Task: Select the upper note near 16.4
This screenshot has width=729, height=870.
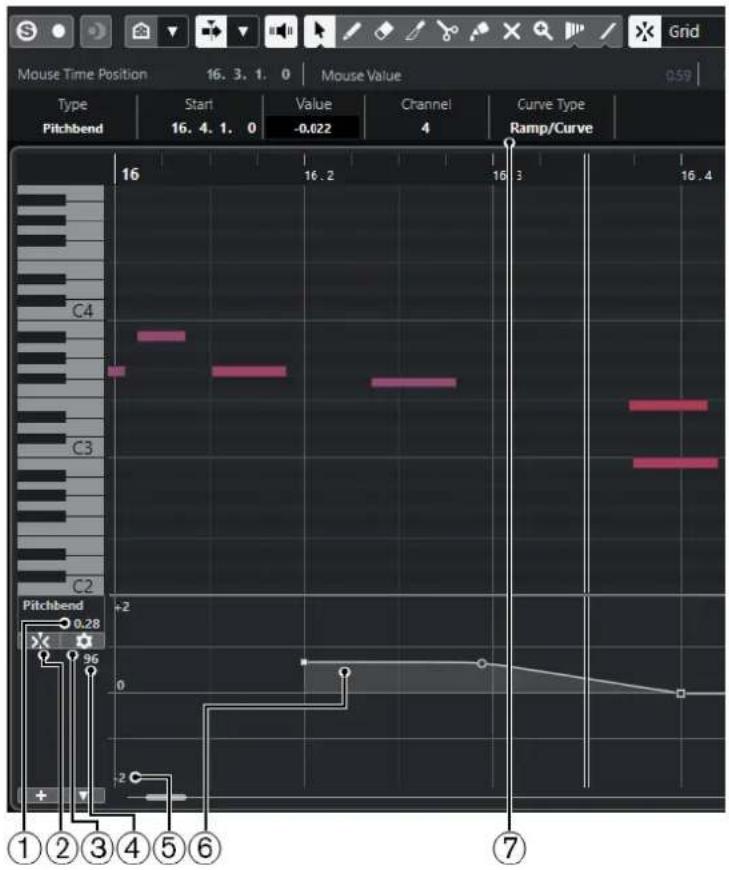Action: [668, 406]
